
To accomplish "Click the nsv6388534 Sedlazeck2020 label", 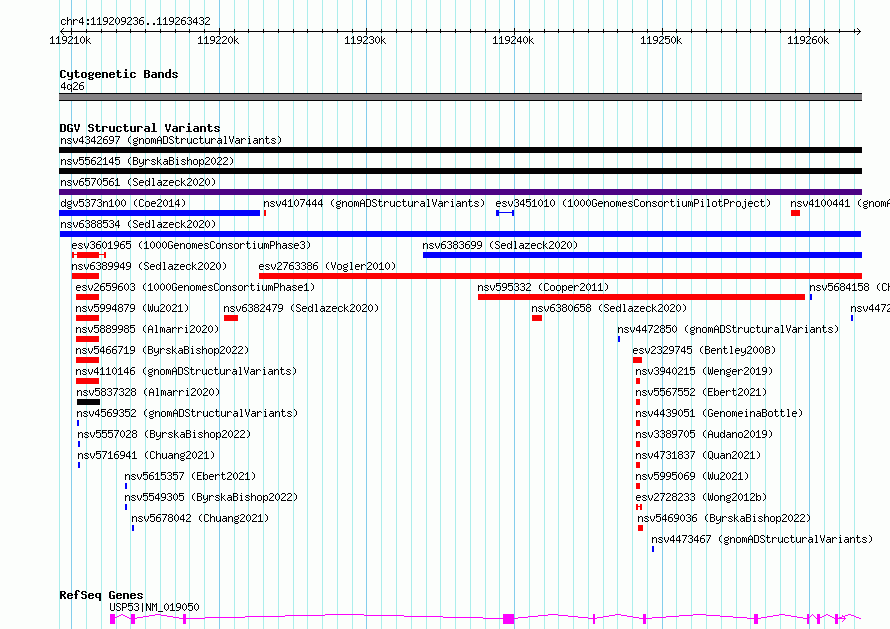I will 138,224.
